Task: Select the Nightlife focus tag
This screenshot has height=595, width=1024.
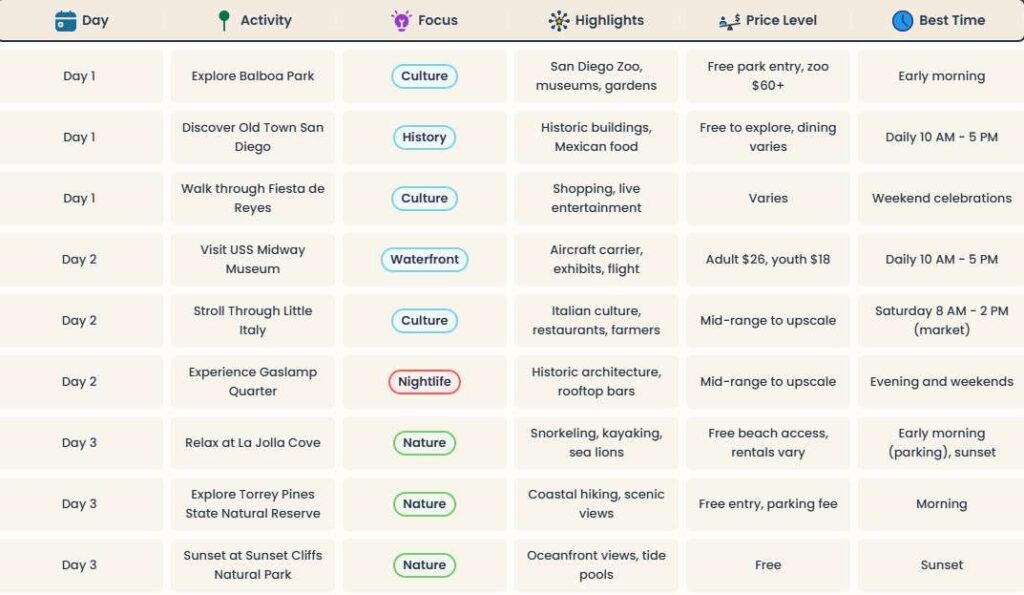Action: 424,382
